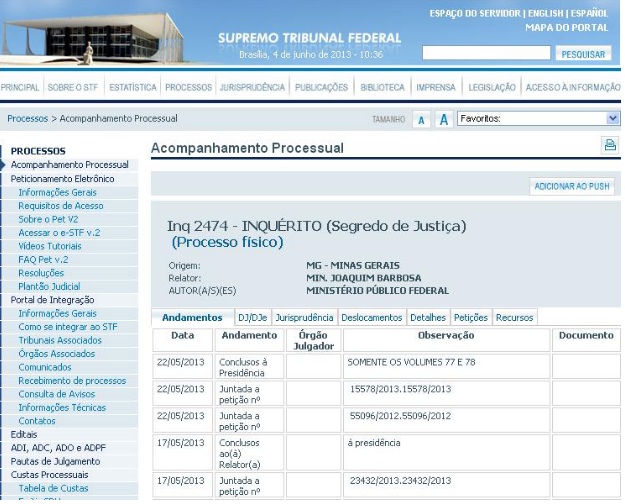Click the print page icon
625x504 pixels.
(x=609, y=146)
